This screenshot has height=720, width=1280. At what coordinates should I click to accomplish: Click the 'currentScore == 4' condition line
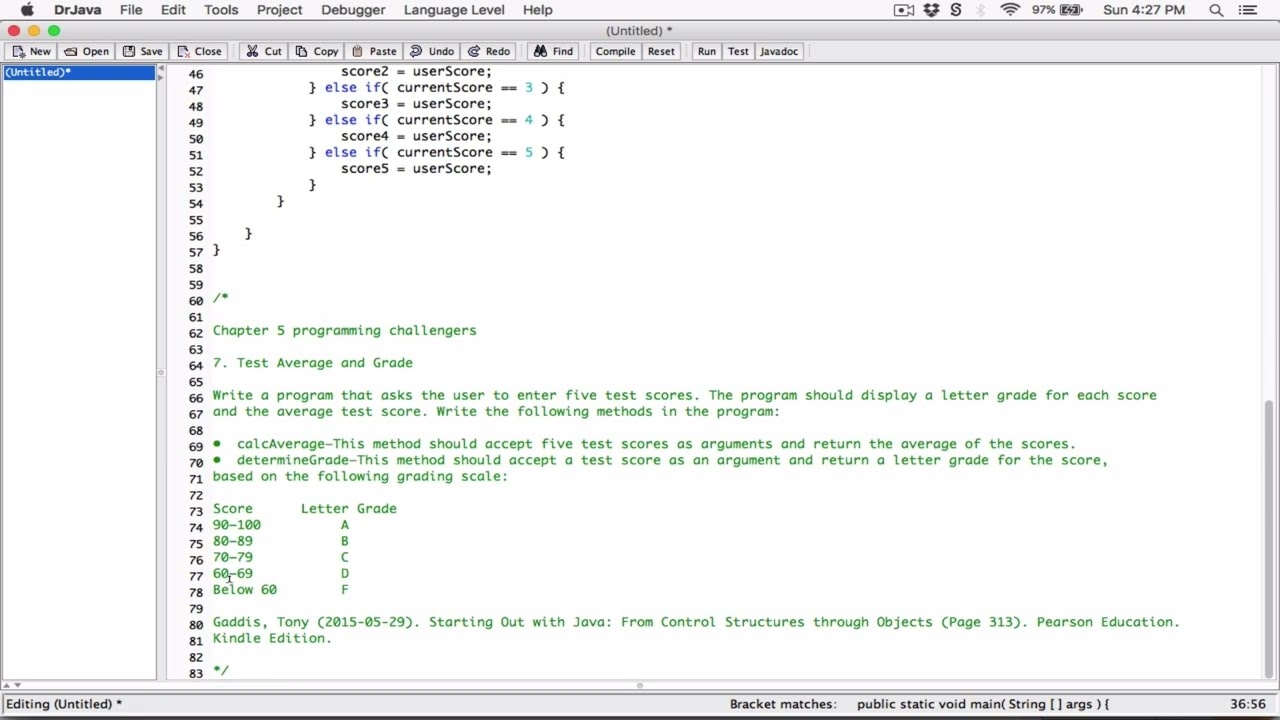[436, 120]
